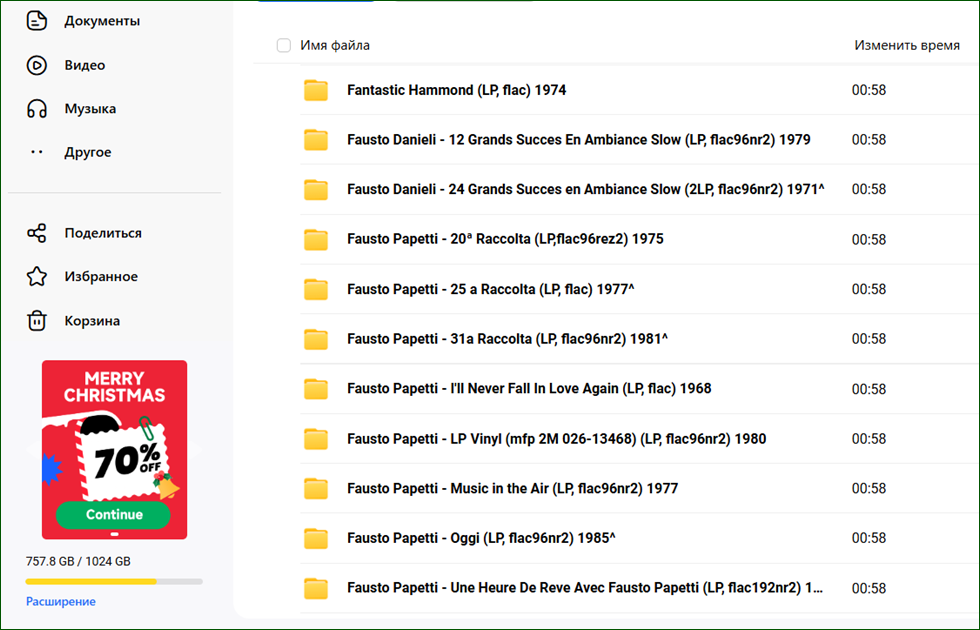Open the Documents icon in sidebar
Image resolution: width=980 pixels, height=630 pixels.
(36, 21)
